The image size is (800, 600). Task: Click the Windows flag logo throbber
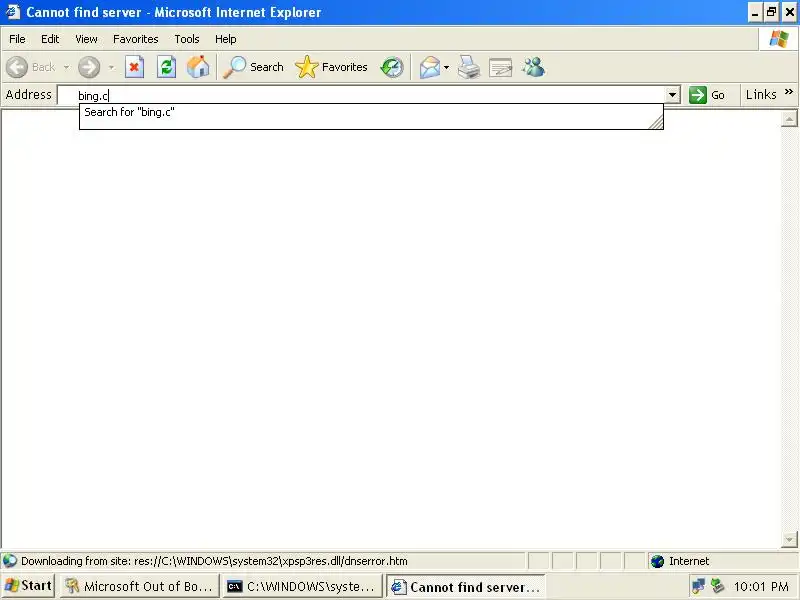pos(779,39)
